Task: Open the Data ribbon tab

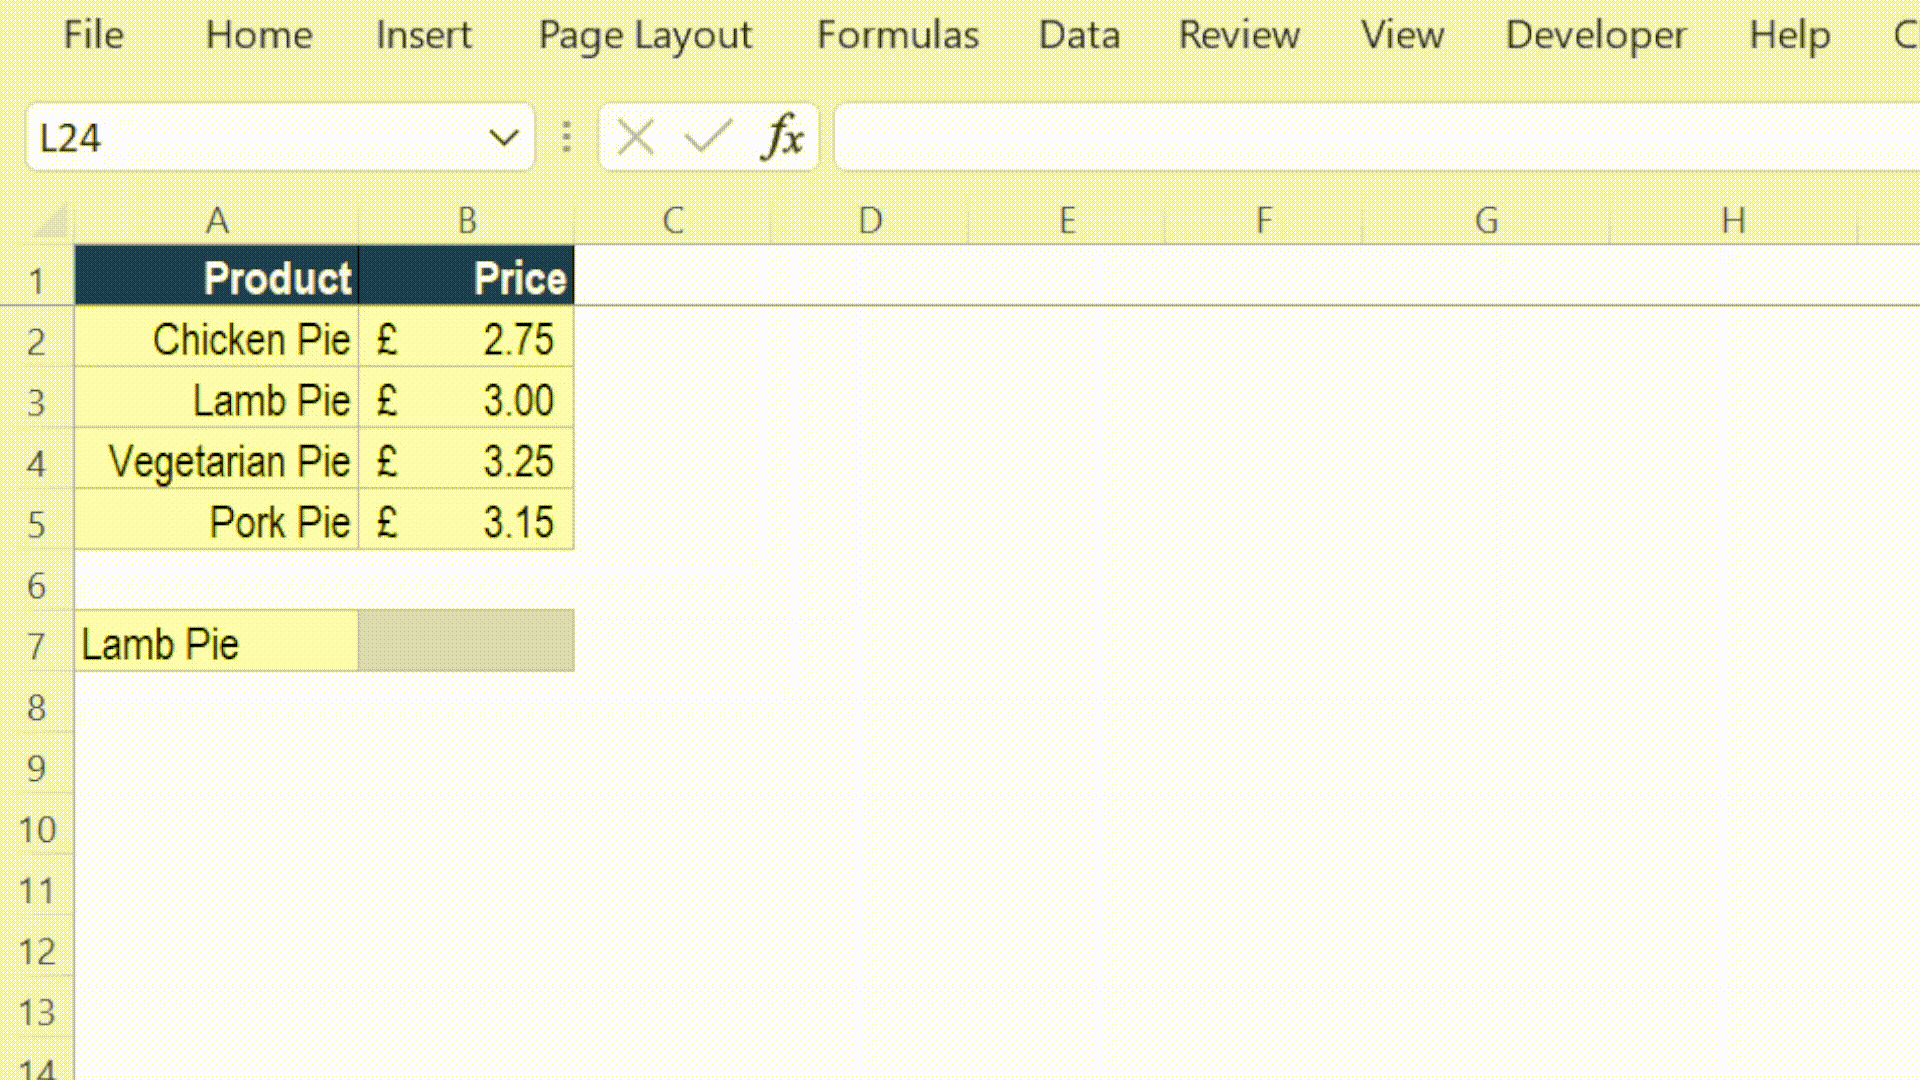Action: click(x=1079, y=35)
